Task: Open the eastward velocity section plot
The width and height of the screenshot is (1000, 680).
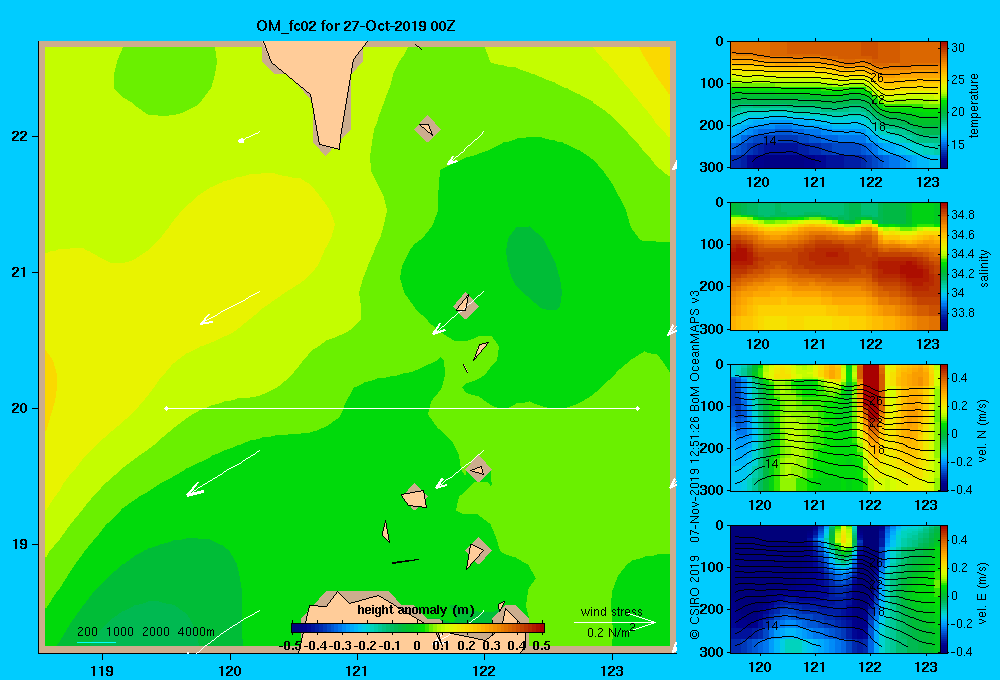Action: [834, 589]
